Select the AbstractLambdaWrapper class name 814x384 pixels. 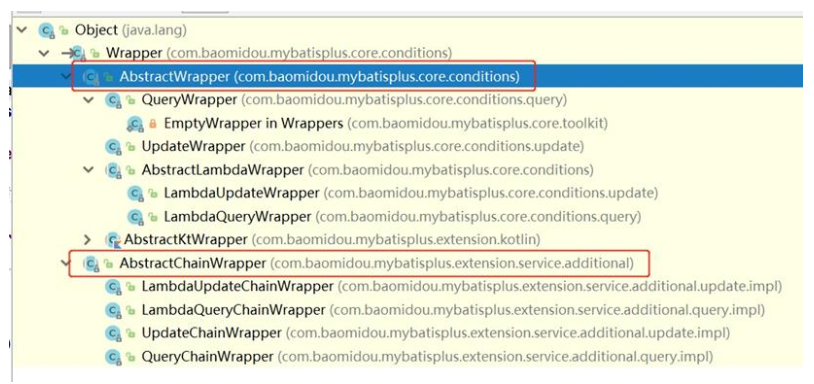point(222,170)
